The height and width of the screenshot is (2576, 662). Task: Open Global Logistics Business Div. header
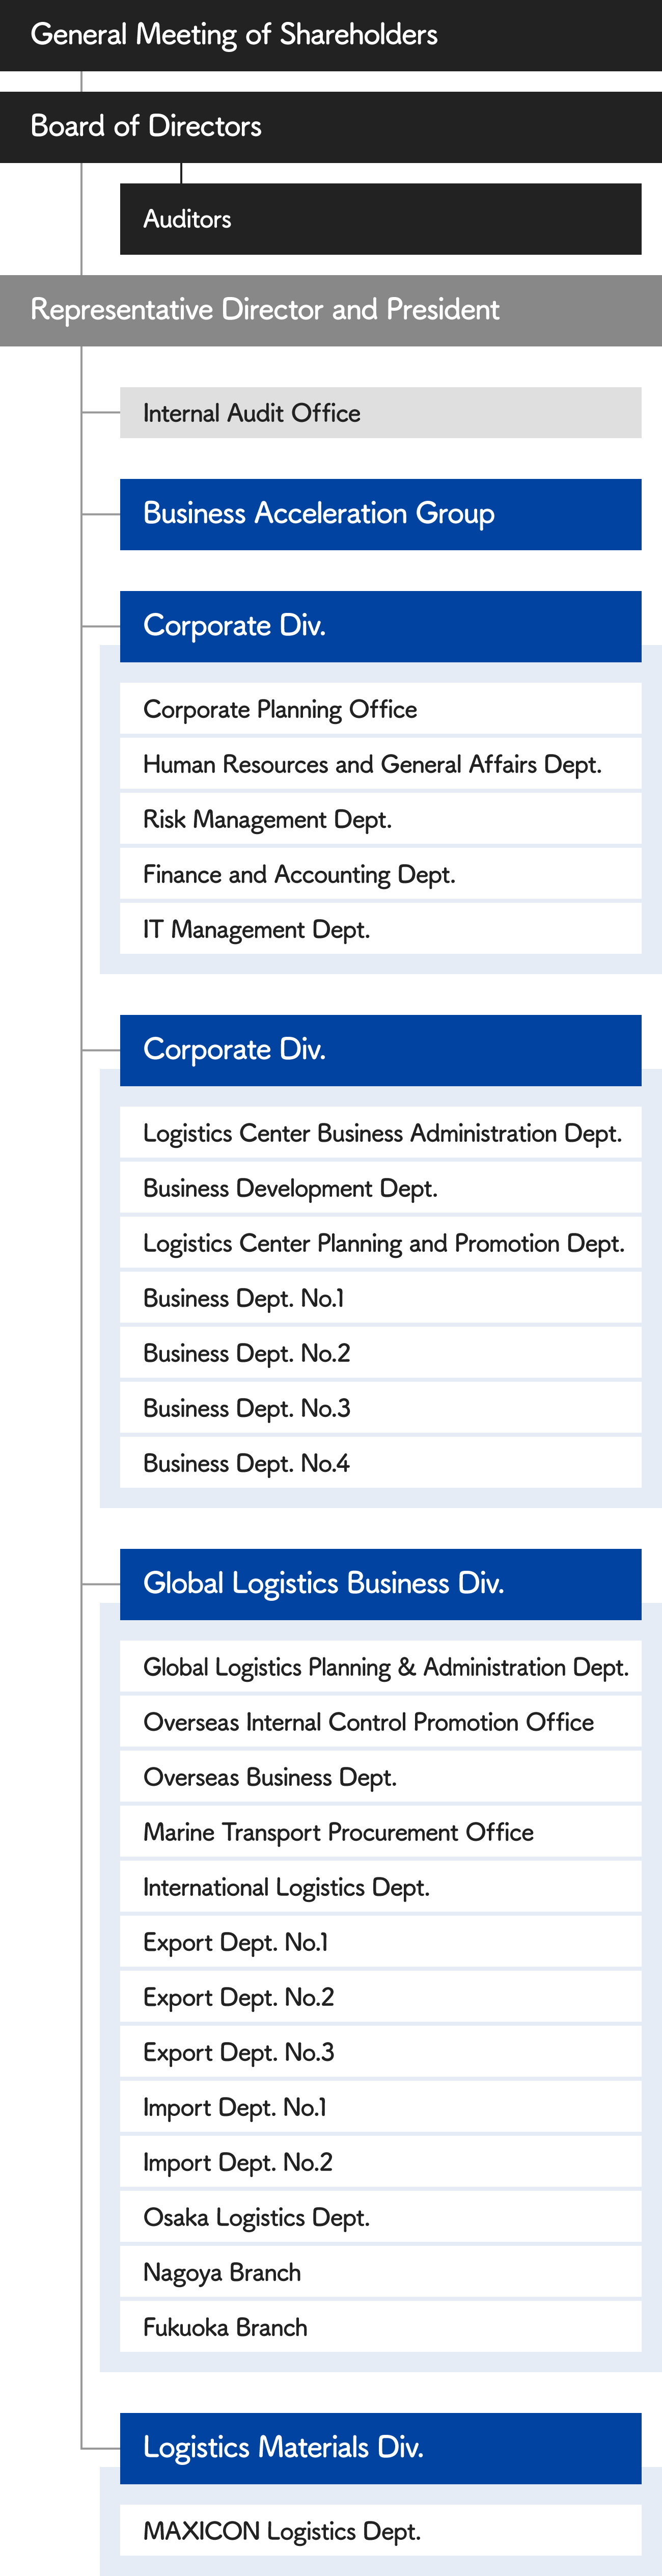380,1584
